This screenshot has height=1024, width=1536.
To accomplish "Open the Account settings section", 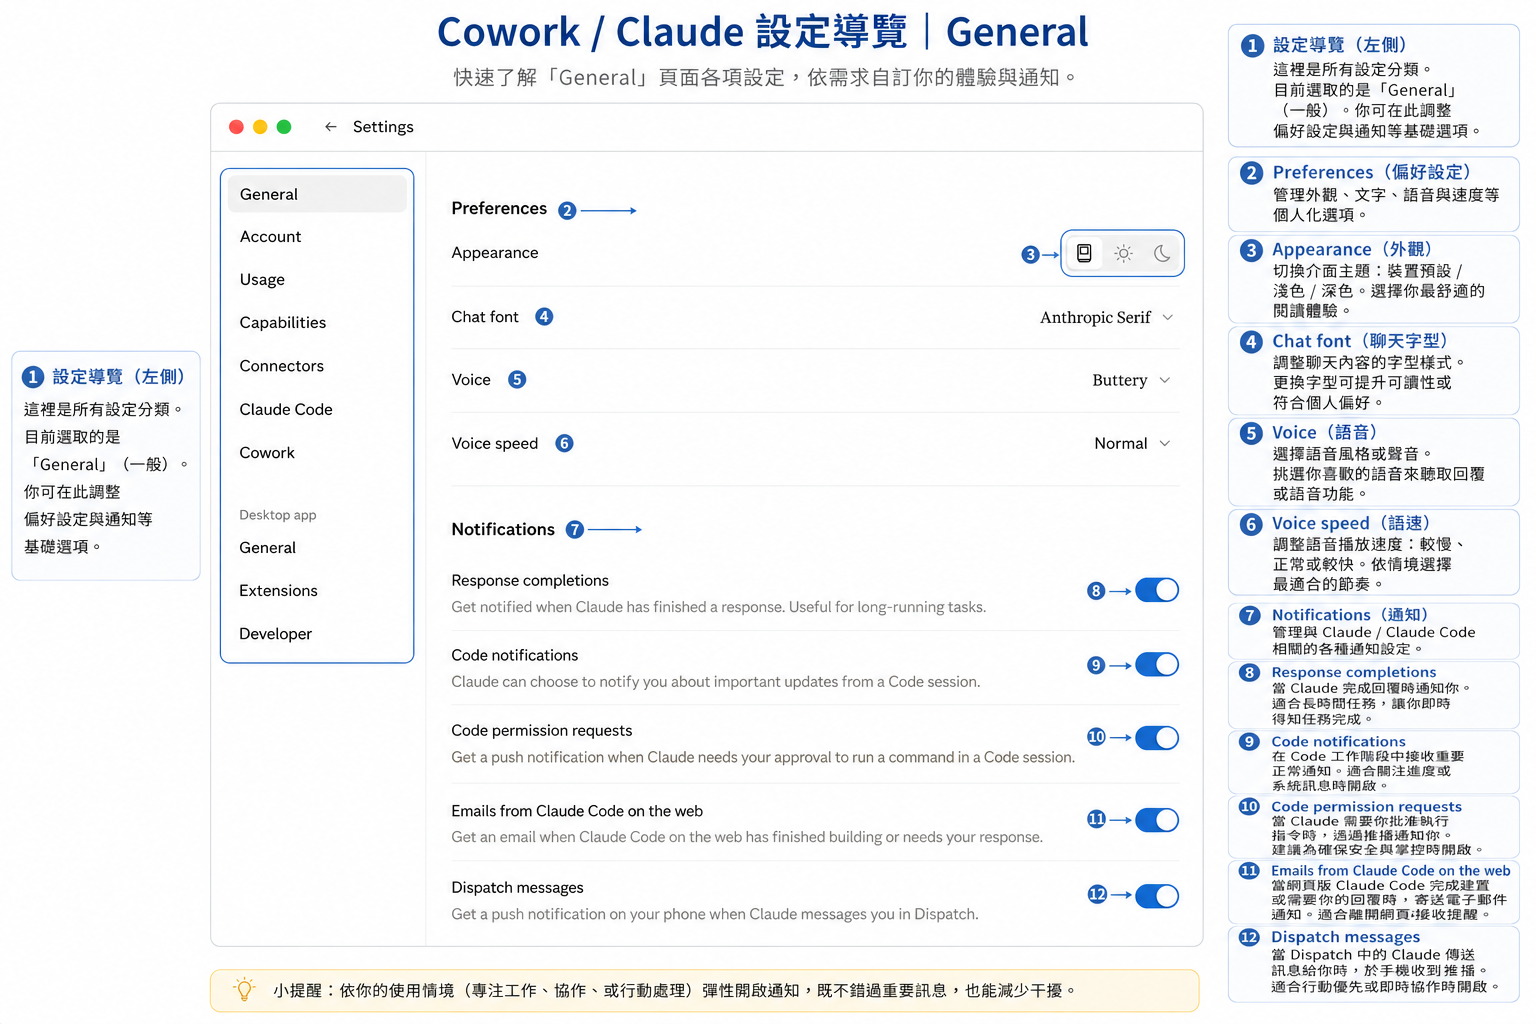I will tap(270, 237).
